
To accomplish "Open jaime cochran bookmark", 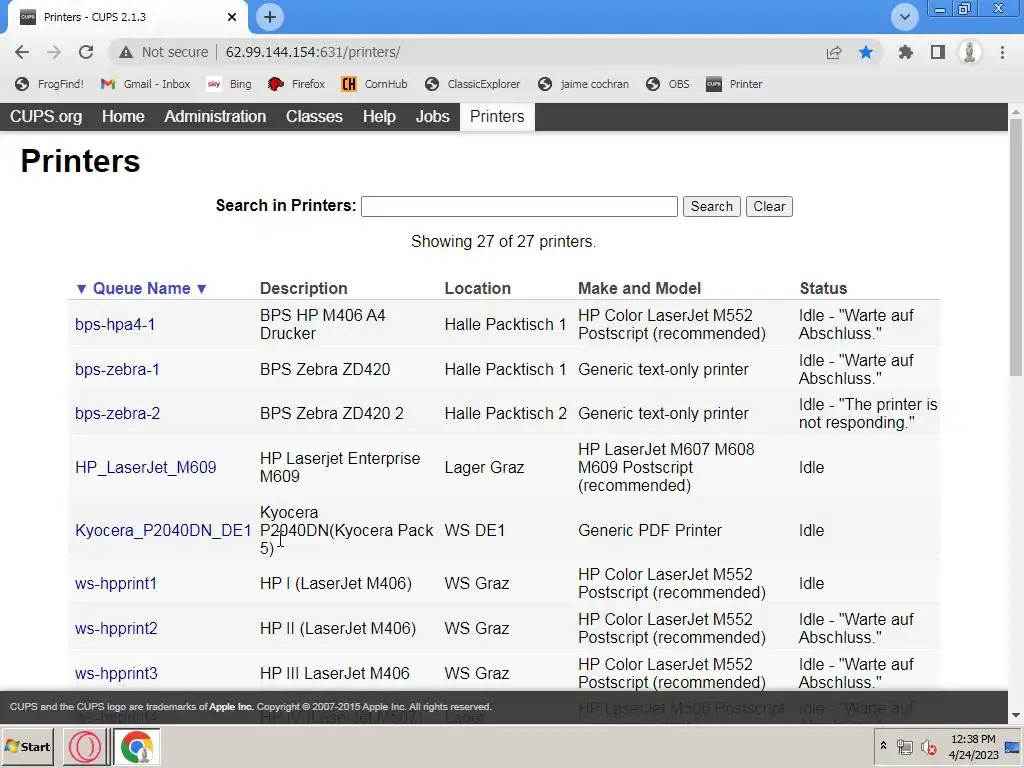I will coord(583,84).
